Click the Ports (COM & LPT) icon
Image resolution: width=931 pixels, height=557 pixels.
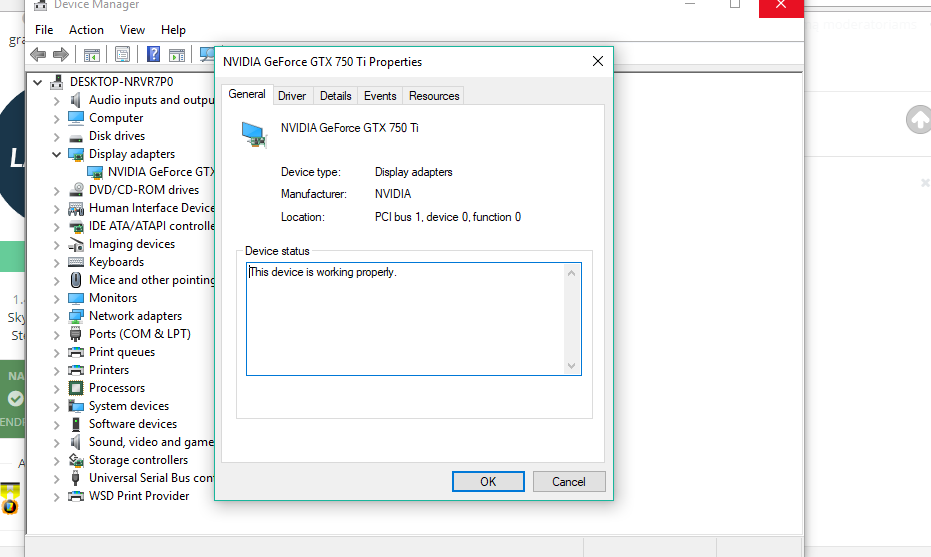tap(75, 334)
